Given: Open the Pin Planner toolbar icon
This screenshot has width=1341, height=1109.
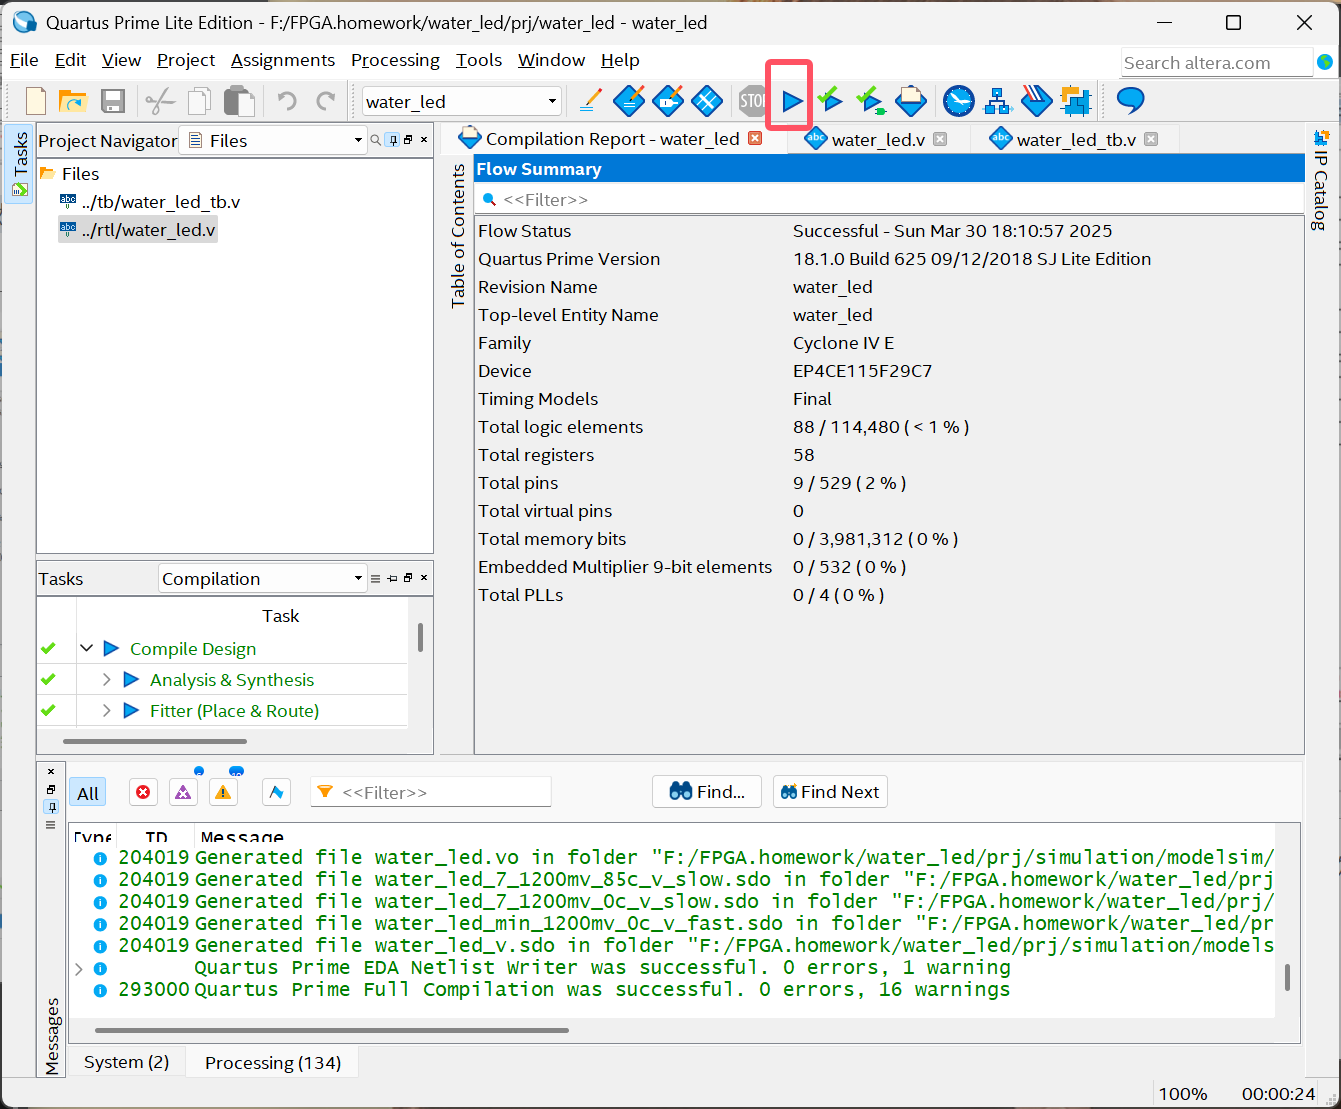Looking at the screenshot, I should tap(668, 100).
